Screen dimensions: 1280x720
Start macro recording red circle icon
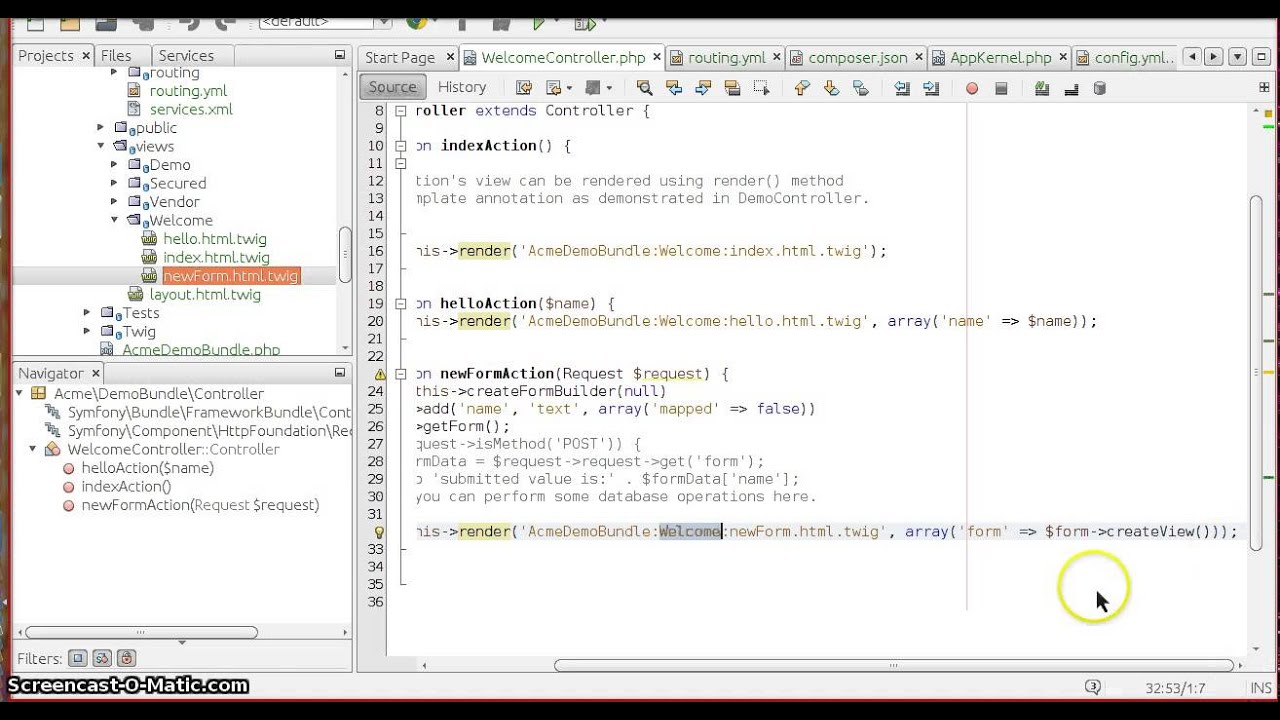click(x=972, y=88)
